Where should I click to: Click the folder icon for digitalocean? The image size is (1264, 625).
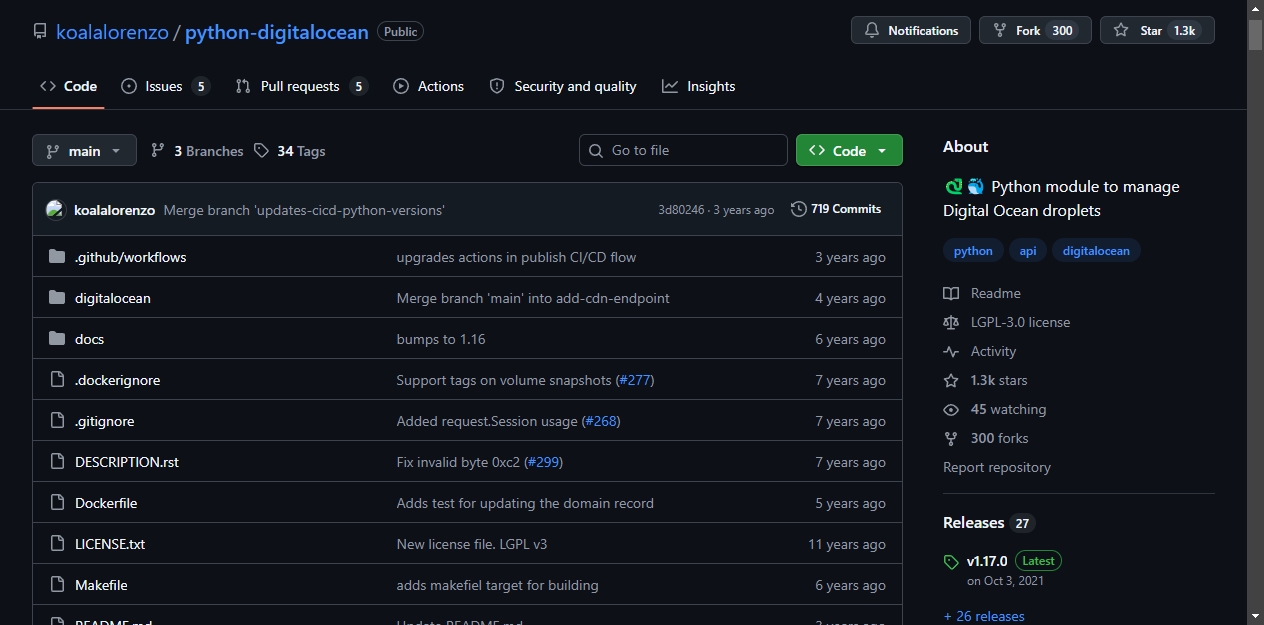point(57,298)
